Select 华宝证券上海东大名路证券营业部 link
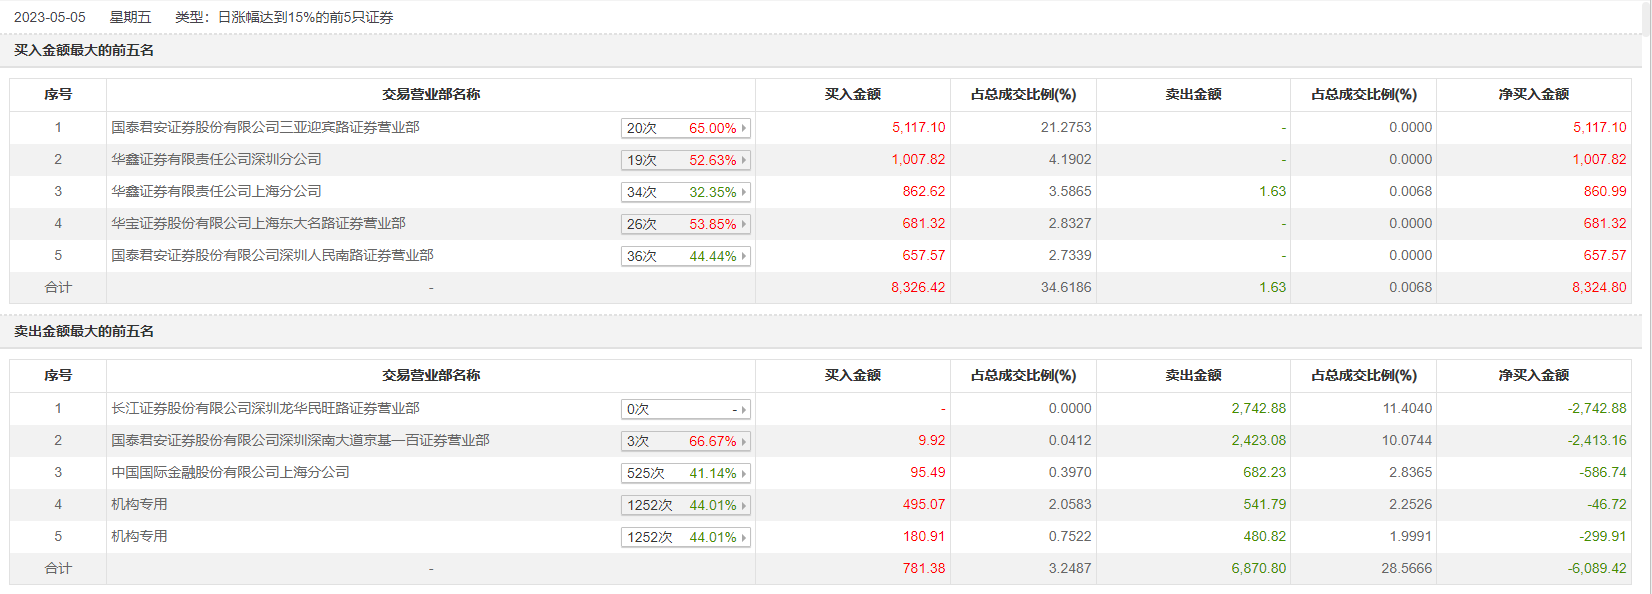The width and height of the screenshot is (1652, 594). (x=258, y=223)
